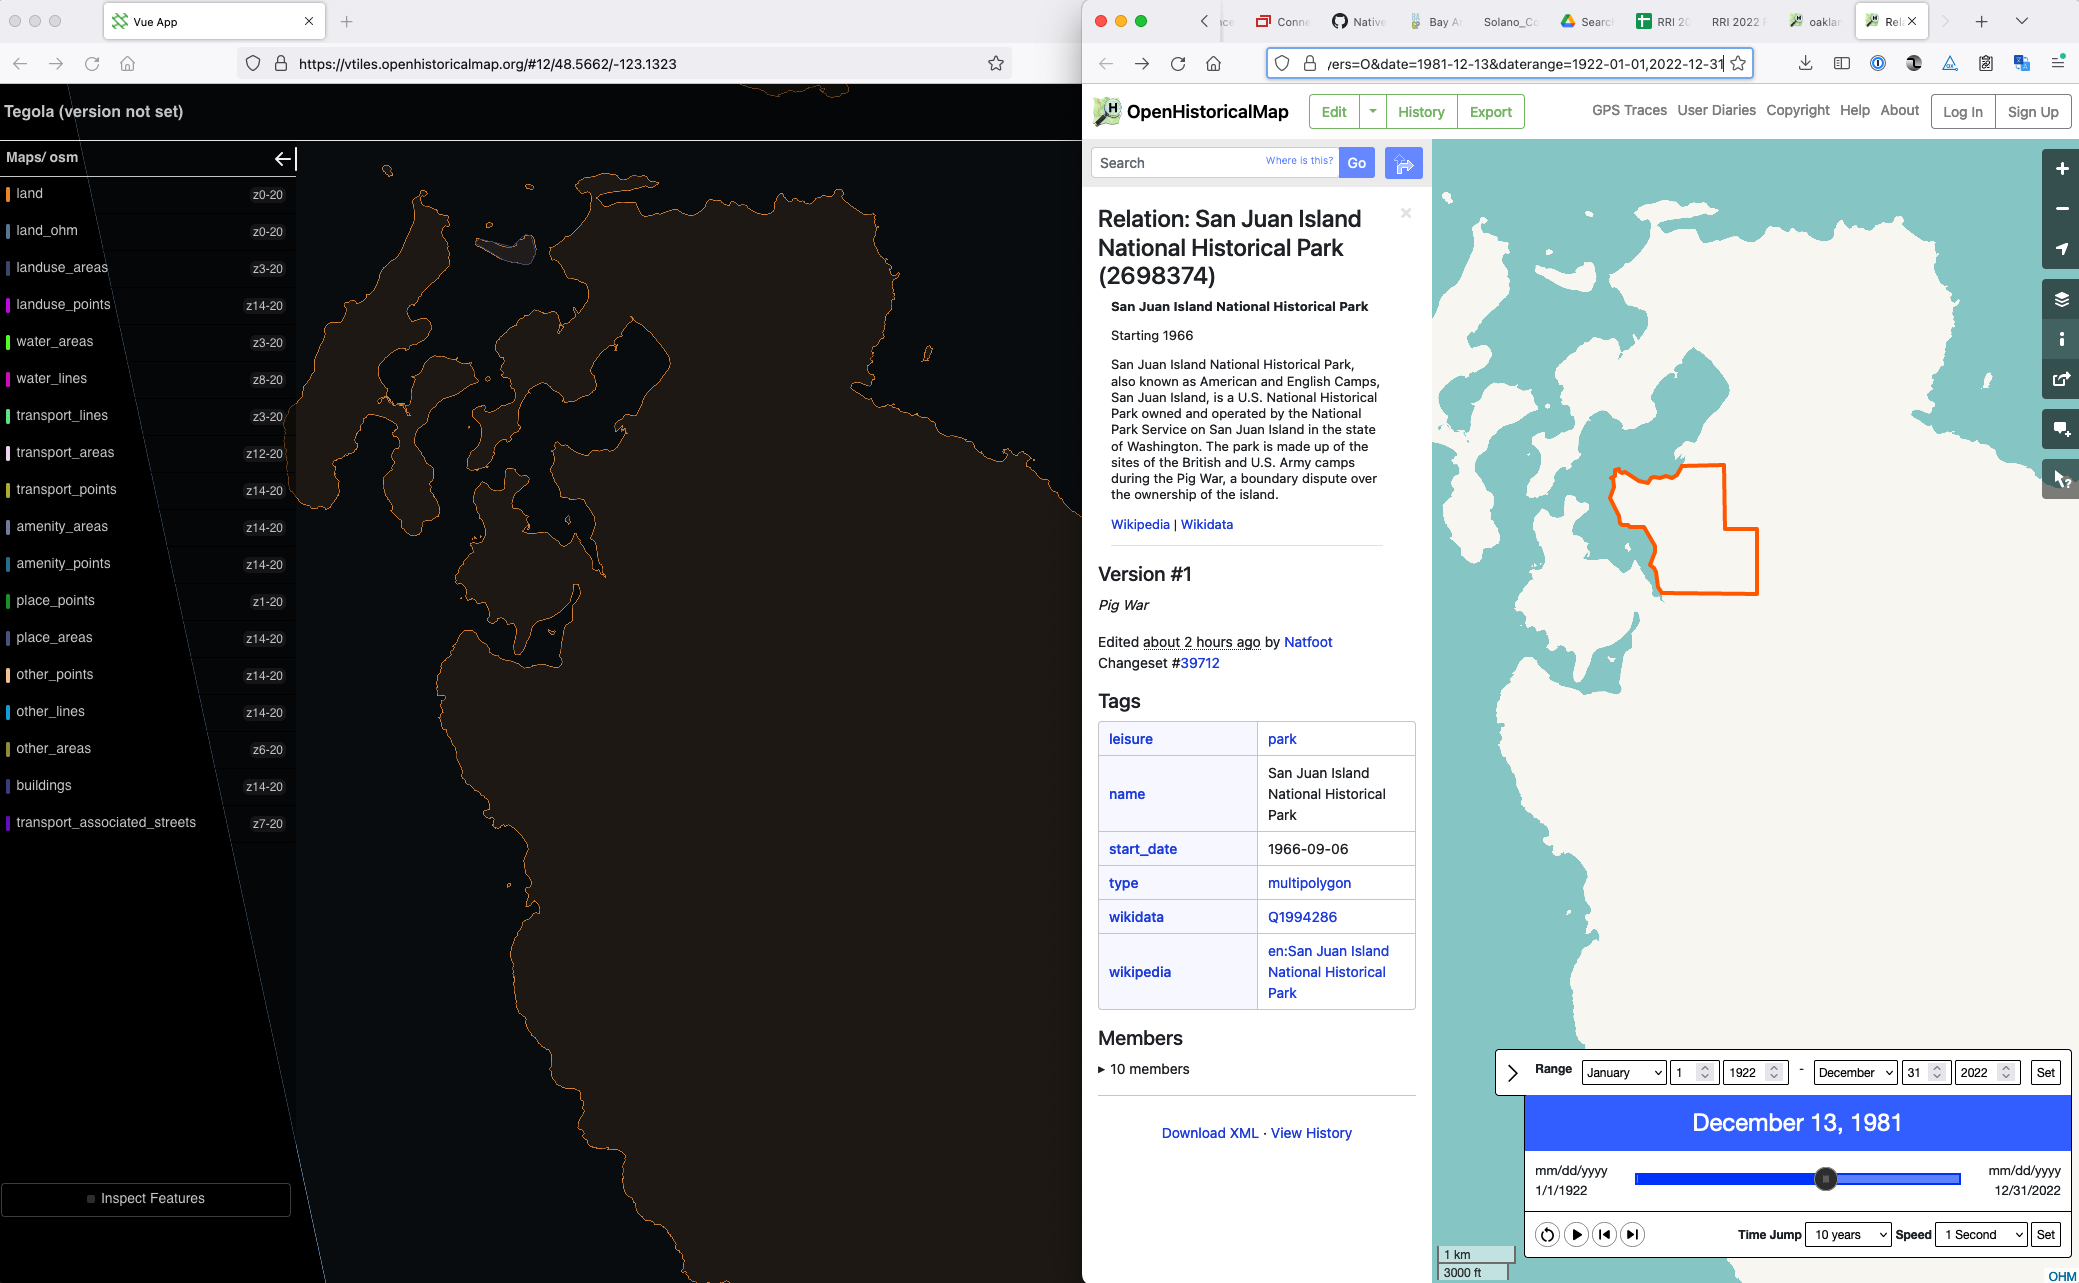Click the timeline slider track near 2022
Screen dimensions: 2079x1283
pos(1953,1179)
